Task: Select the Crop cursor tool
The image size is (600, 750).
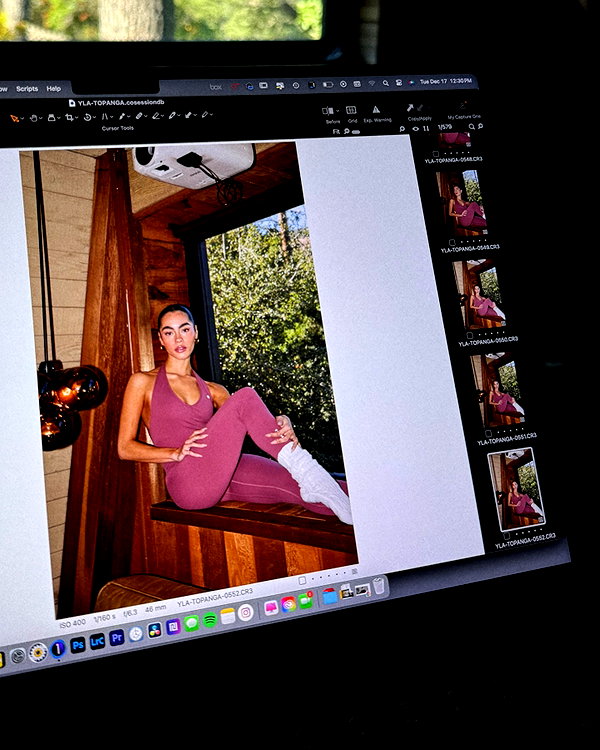Action: pyautogui.click(x=69, y=117)
